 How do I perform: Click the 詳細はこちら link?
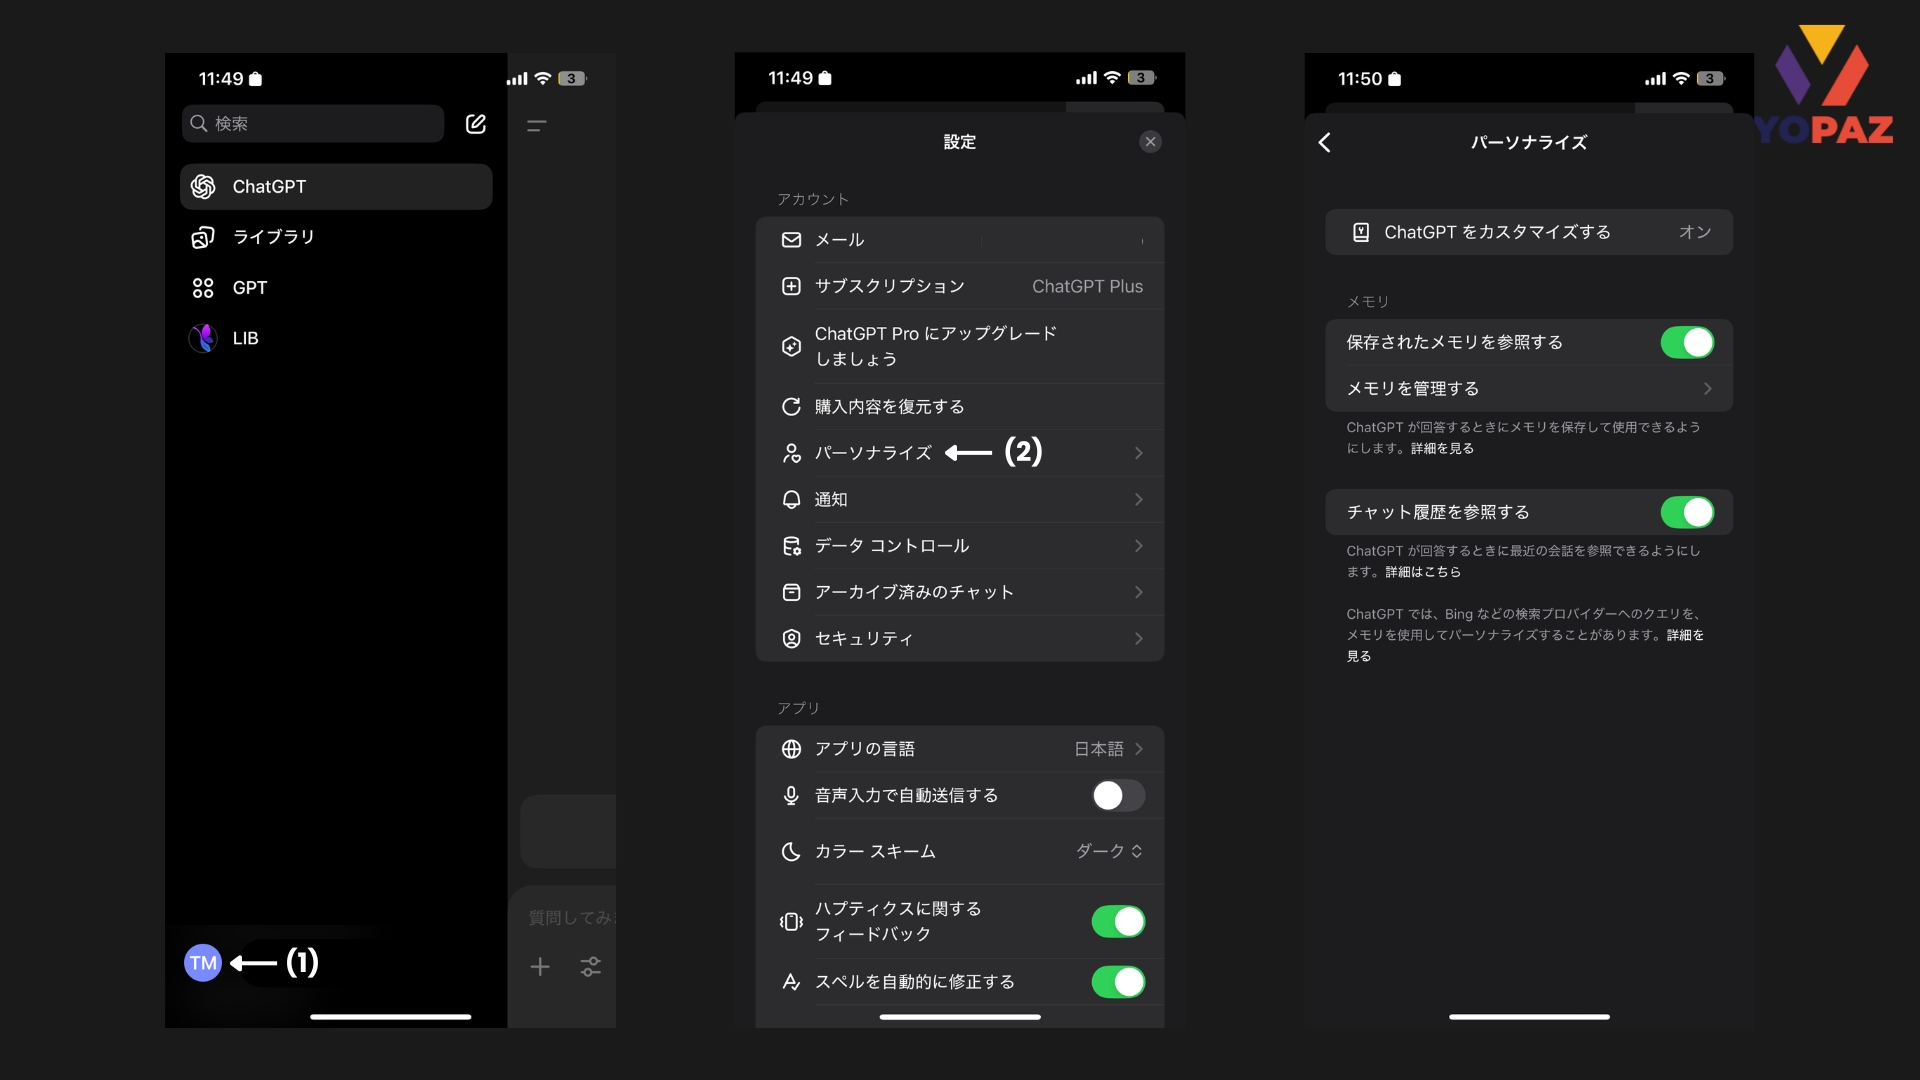(x=1423, y=572)
